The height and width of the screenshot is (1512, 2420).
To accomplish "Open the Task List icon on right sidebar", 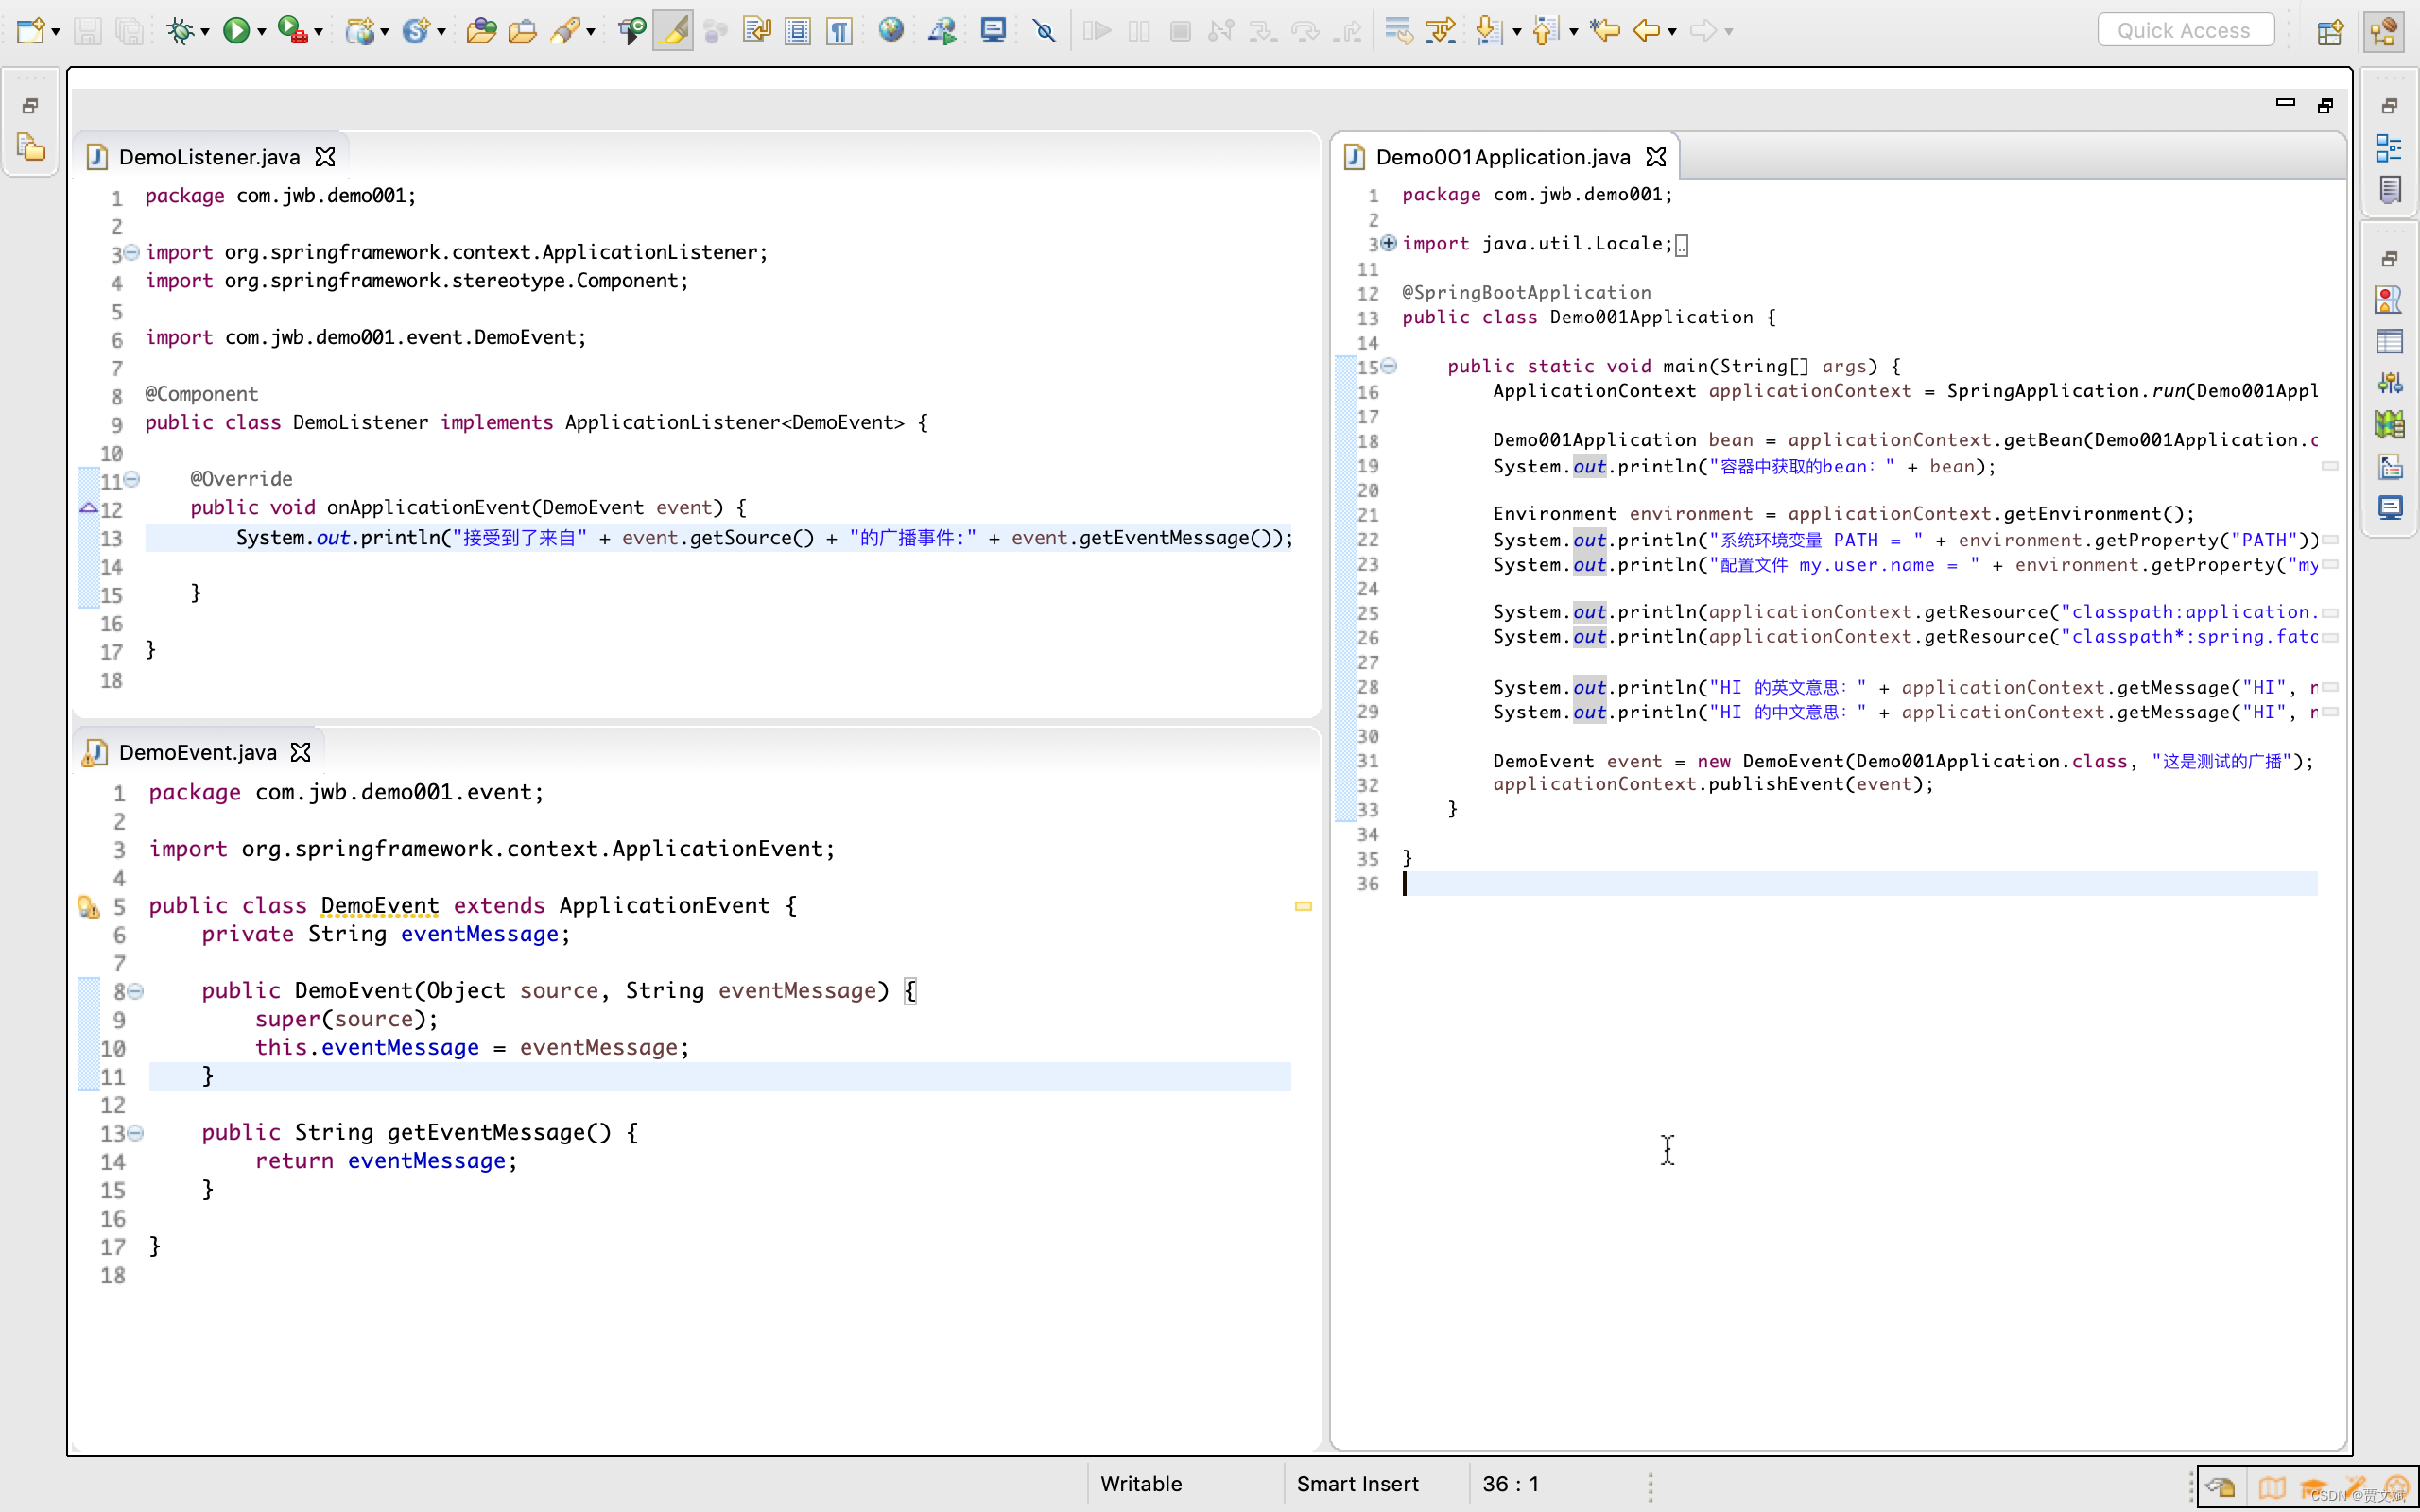I will point(2389,190).
